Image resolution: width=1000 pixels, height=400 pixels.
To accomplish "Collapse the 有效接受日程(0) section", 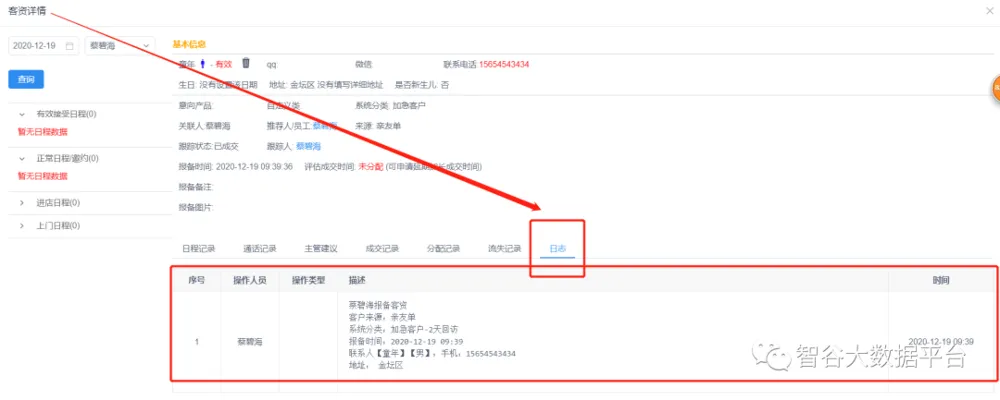I will [22, 115].
